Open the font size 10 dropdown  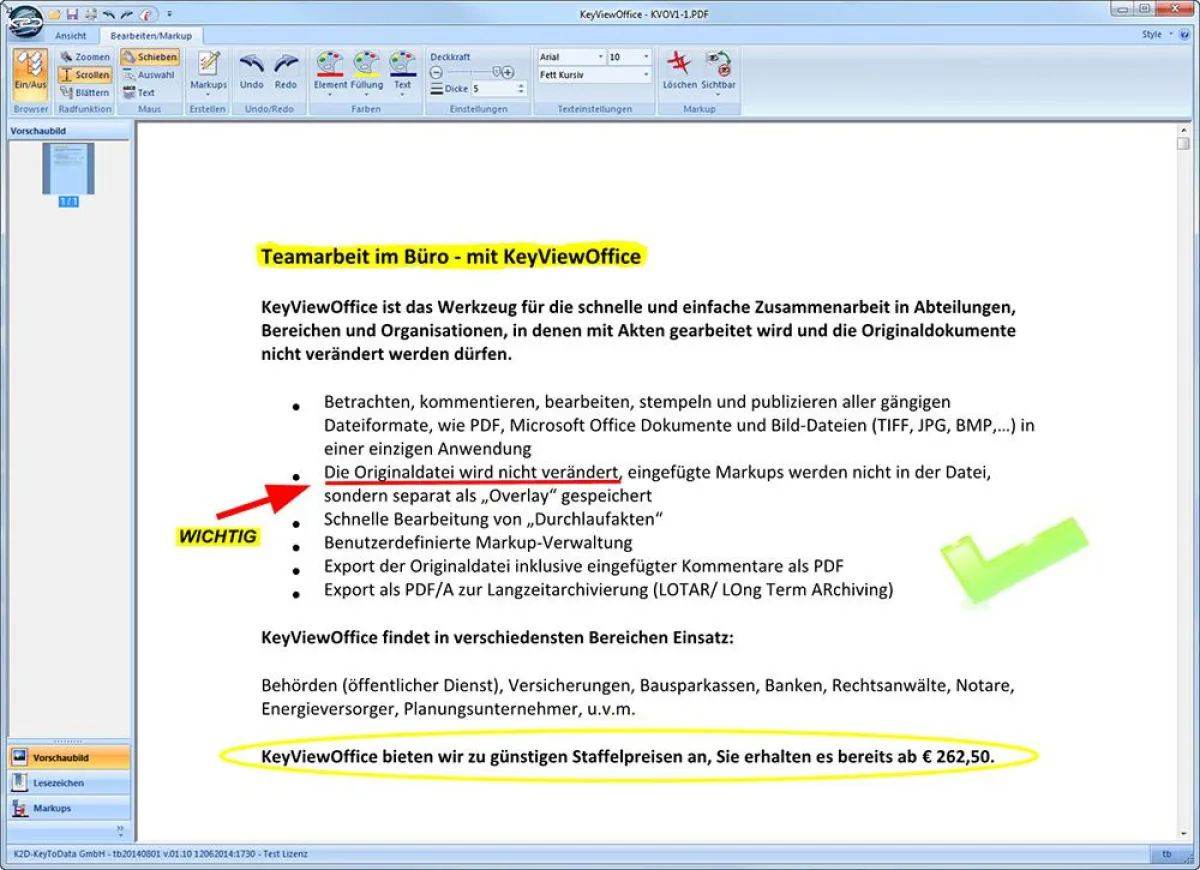pyautogui.click(x=646, y=57)
